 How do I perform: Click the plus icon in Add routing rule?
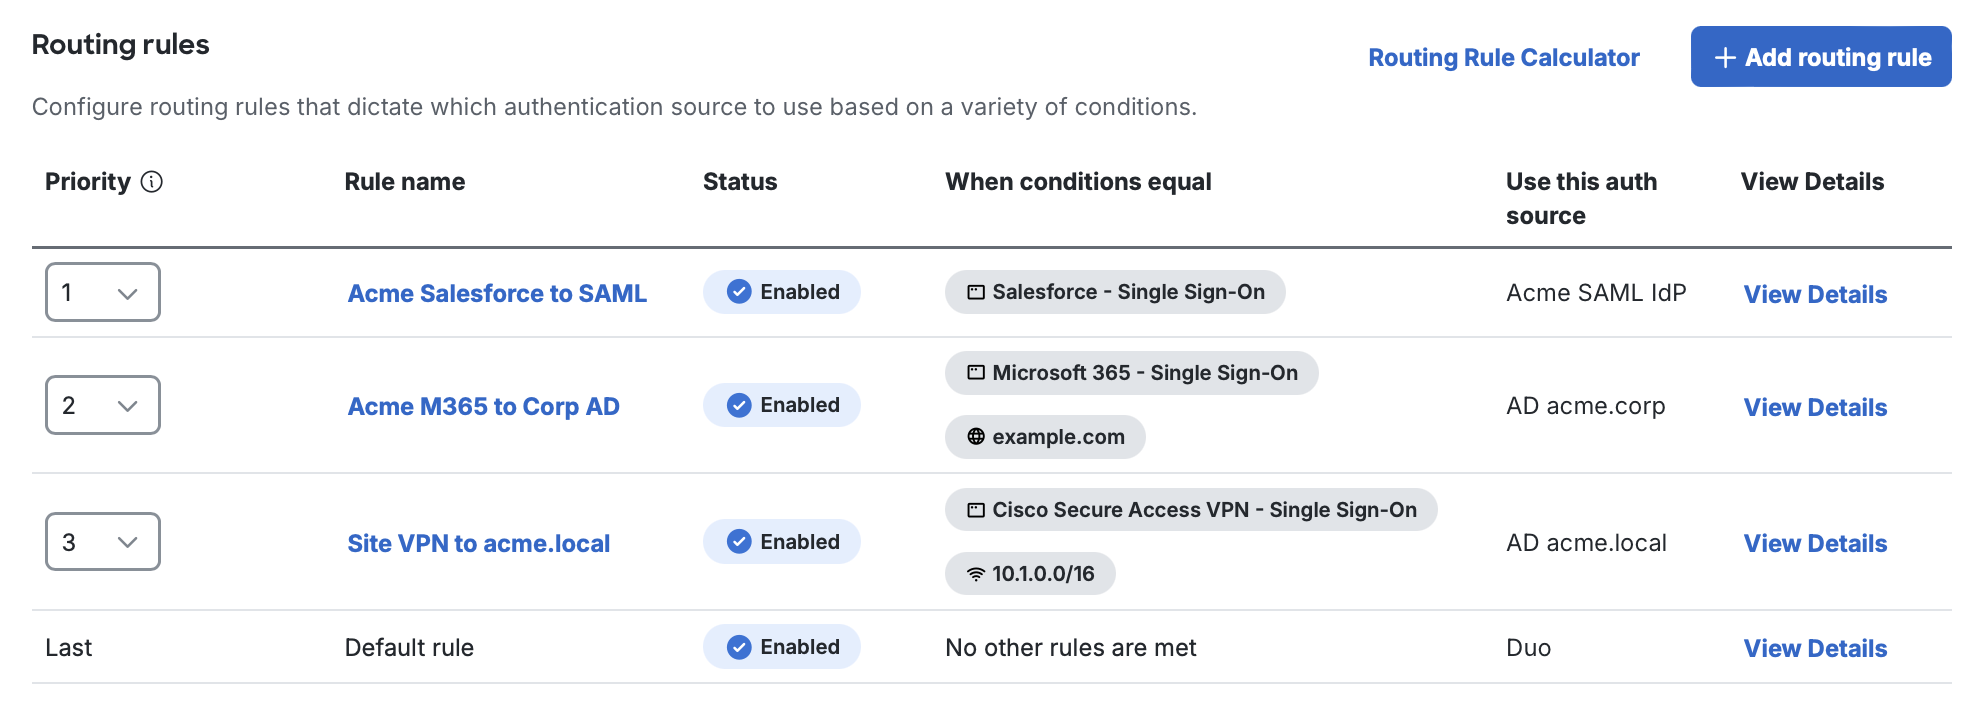tap(1723, 57)
